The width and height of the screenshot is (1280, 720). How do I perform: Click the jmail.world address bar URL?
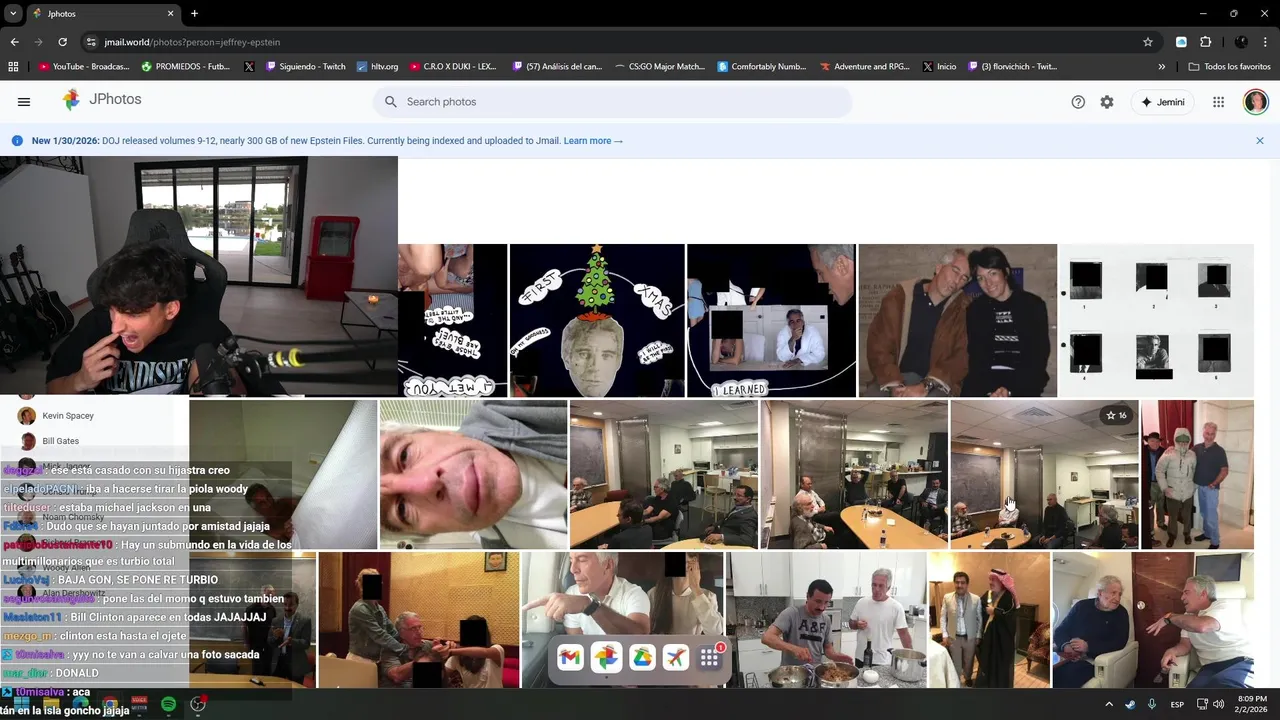(192, 42)
